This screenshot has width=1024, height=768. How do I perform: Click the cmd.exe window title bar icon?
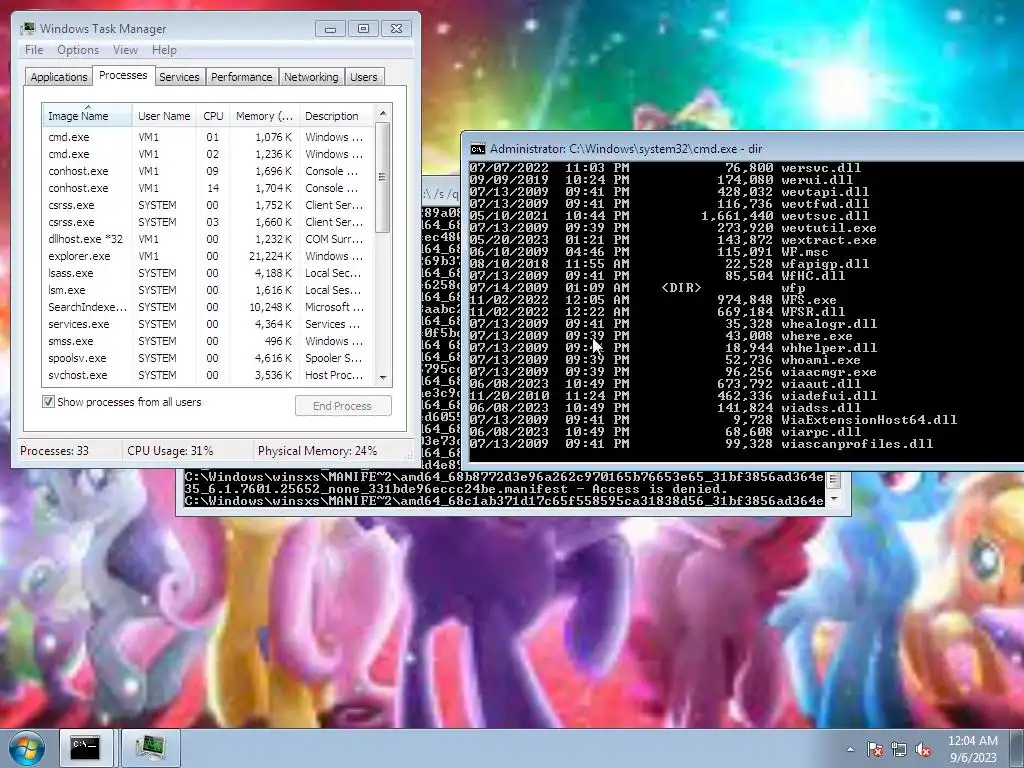point(477,149)
